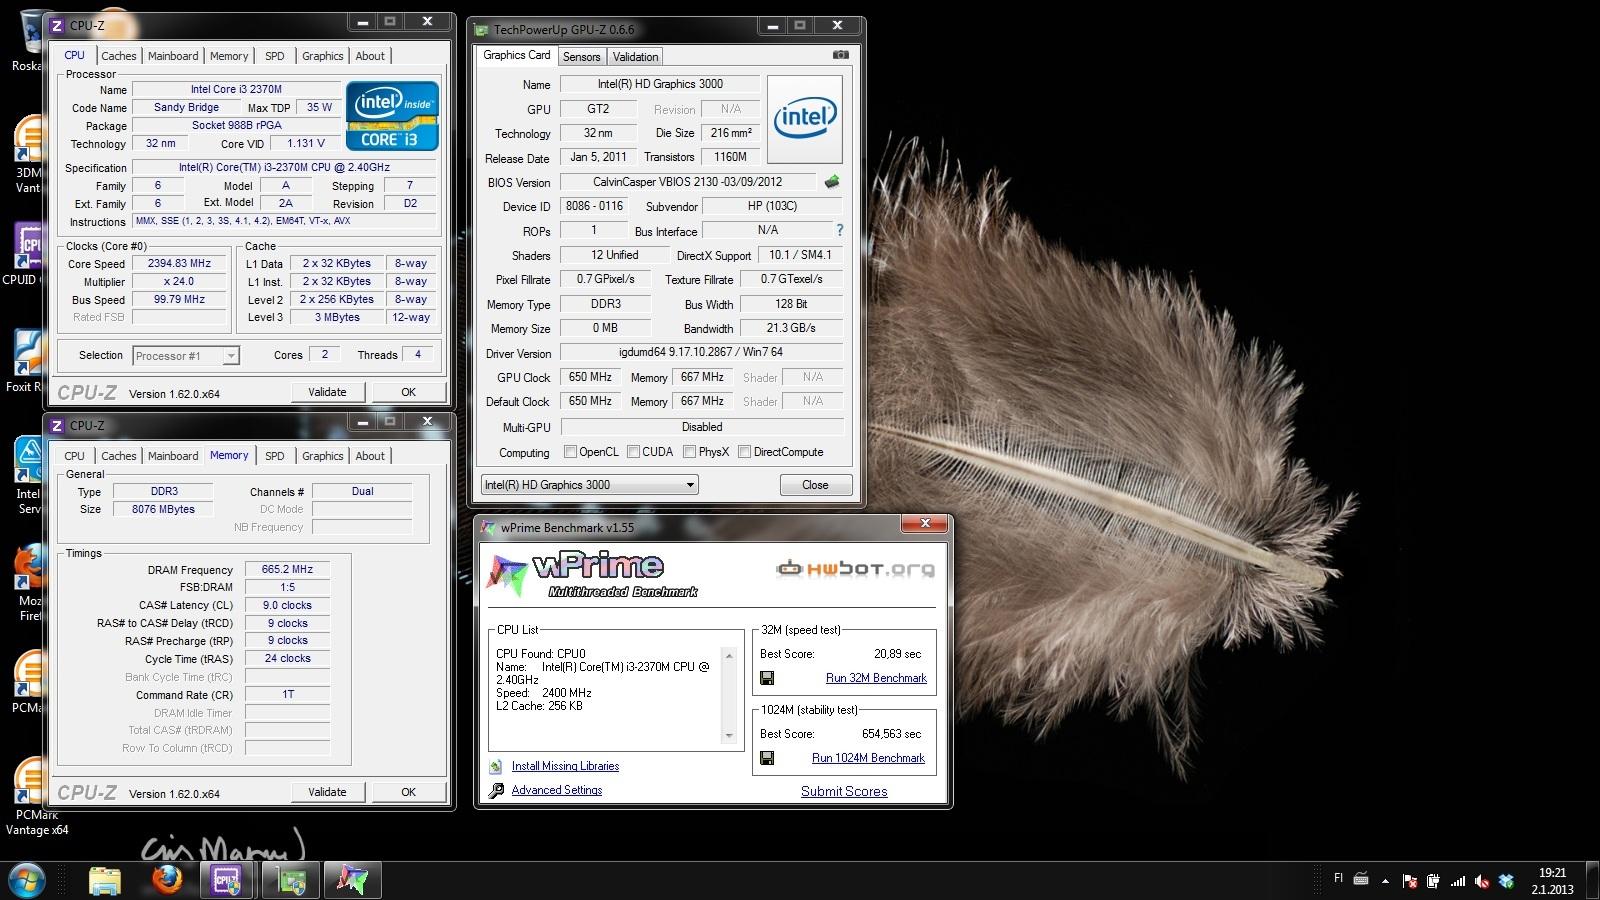The width and height of the screenshot is (1600, 900).
Task: Click the Intel logo in GPU-Z
Action: (x=804, y=119)
